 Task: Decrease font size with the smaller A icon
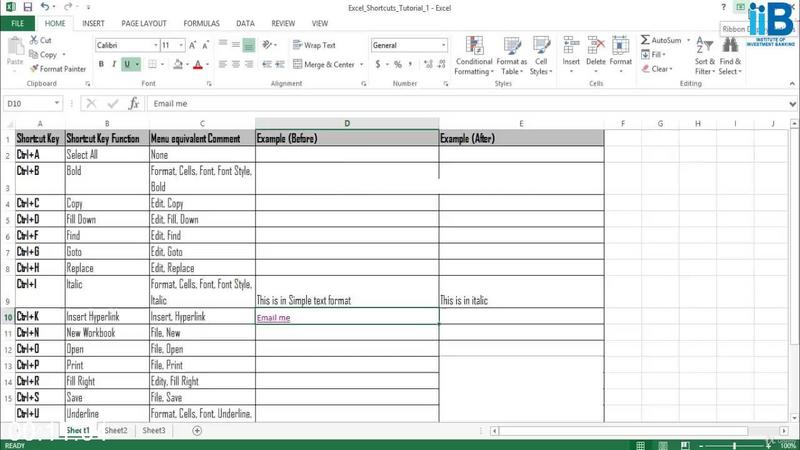point(205,45)
